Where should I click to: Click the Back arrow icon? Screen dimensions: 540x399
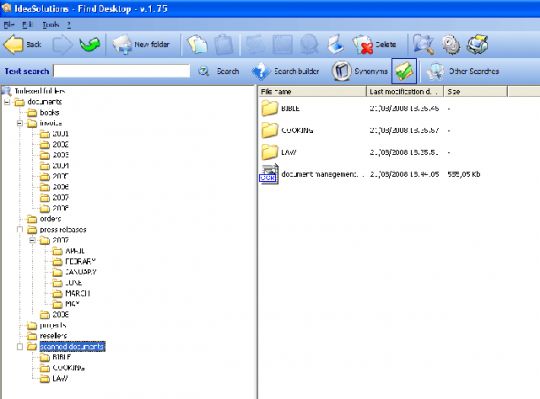[x=14, y=44]
